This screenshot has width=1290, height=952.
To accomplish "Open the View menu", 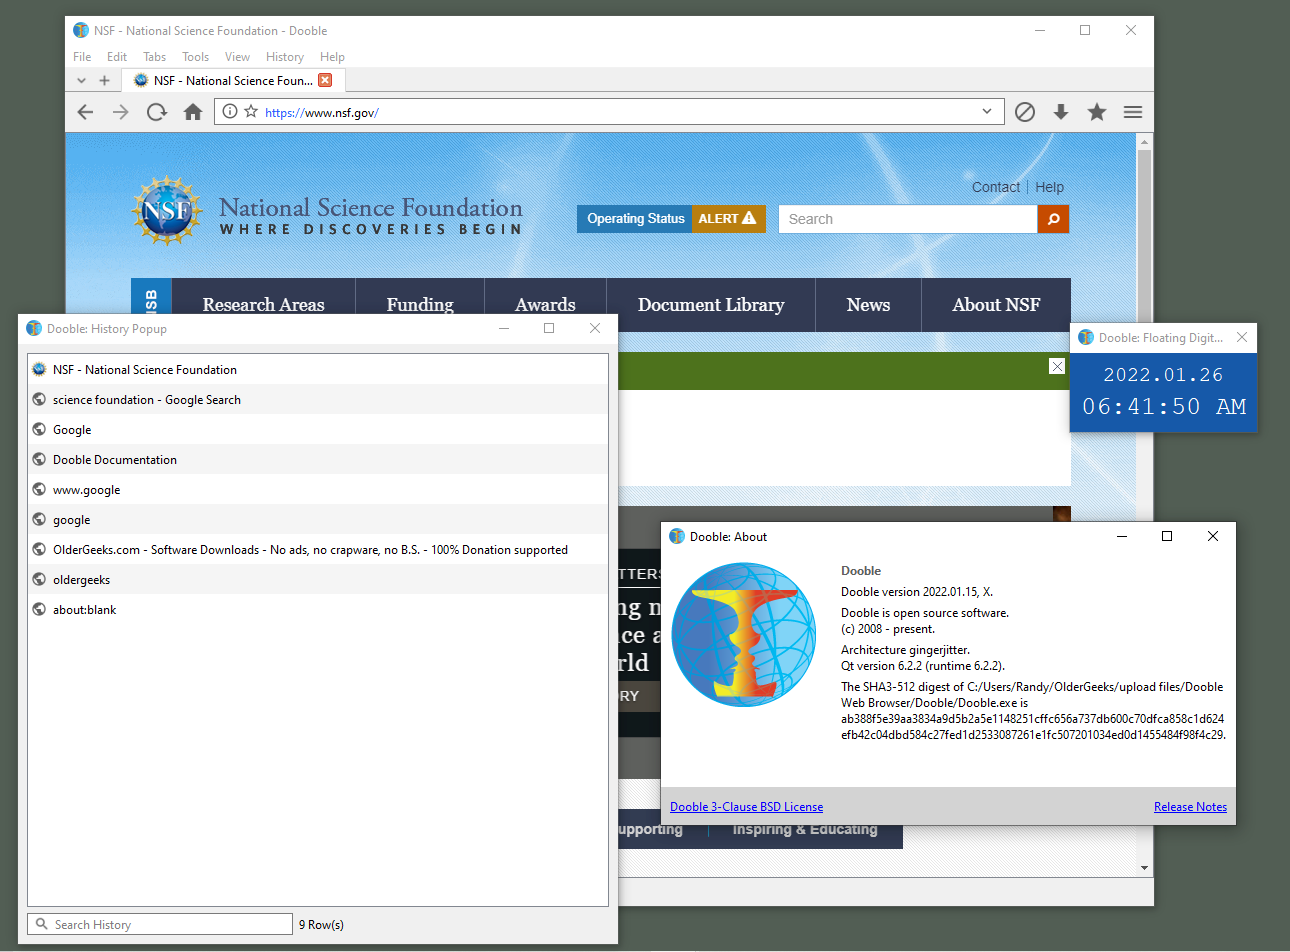I will [x=237, y=57].
